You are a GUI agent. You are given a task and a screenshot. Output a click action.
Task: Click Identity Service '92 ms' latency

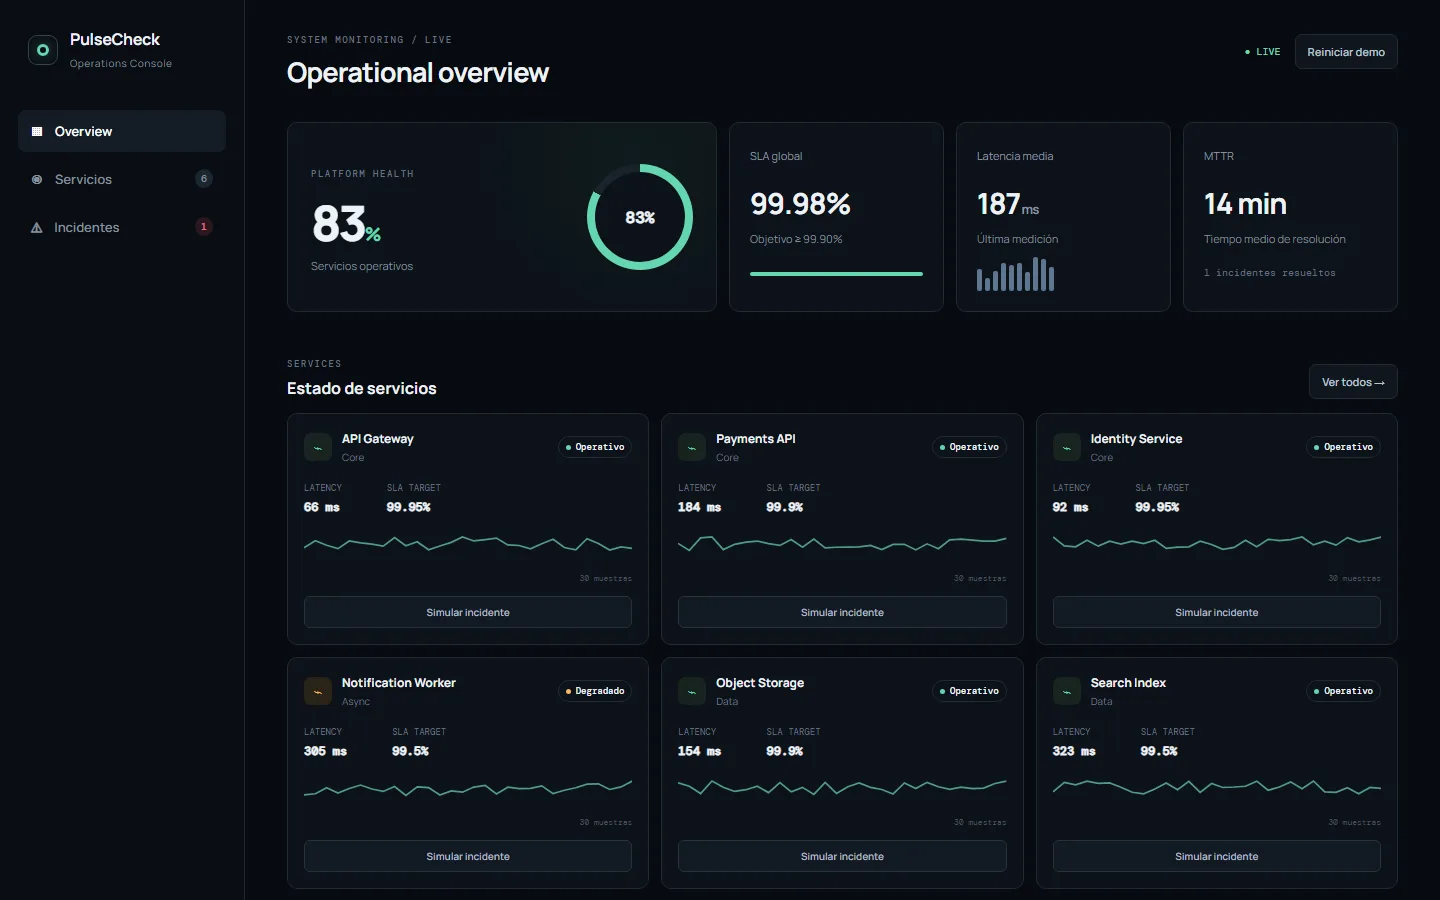point(1070,507)
